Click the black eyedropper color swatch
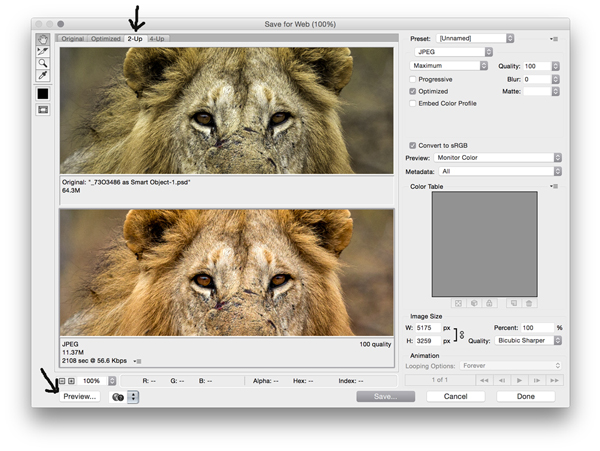 (x=43, y=93)
